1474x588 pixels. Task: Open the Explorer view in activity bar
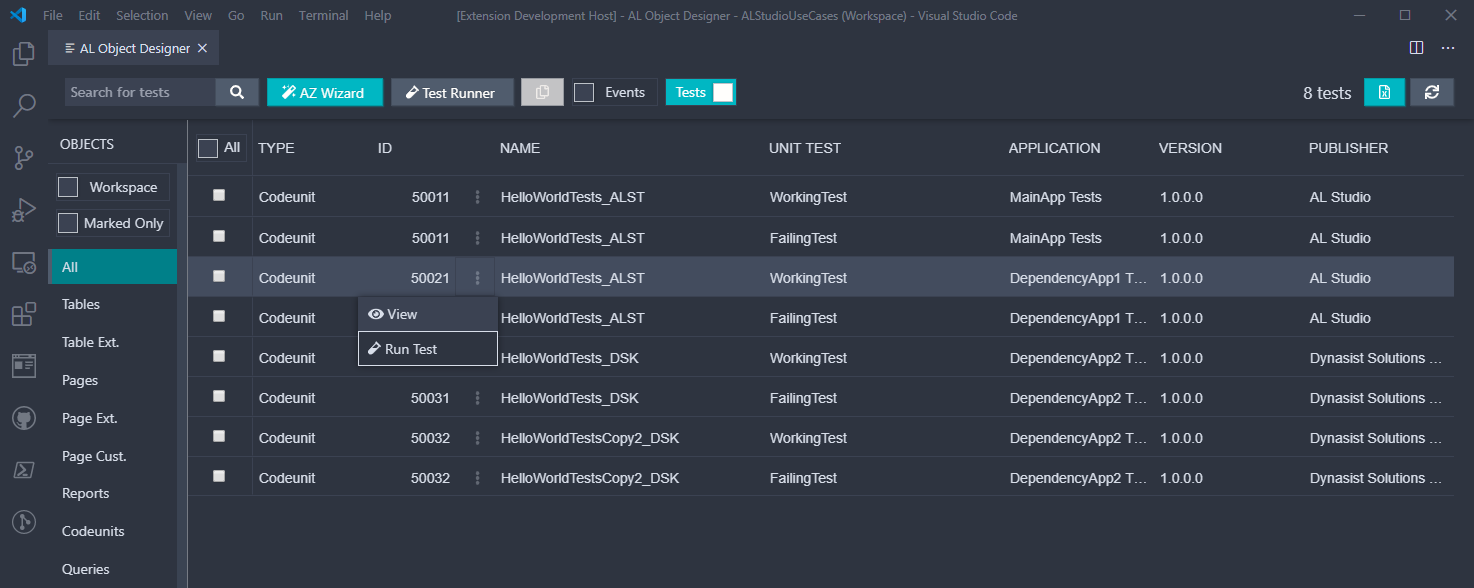tap(24, 54)
